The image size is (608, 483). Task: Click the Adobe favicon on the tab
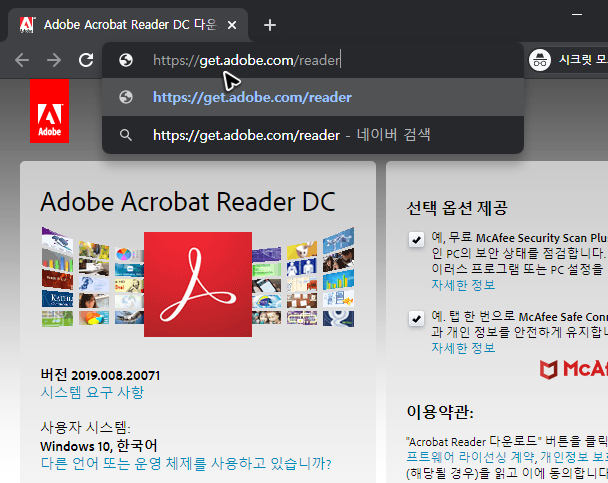pyautogui.click(x=27, y=25)
